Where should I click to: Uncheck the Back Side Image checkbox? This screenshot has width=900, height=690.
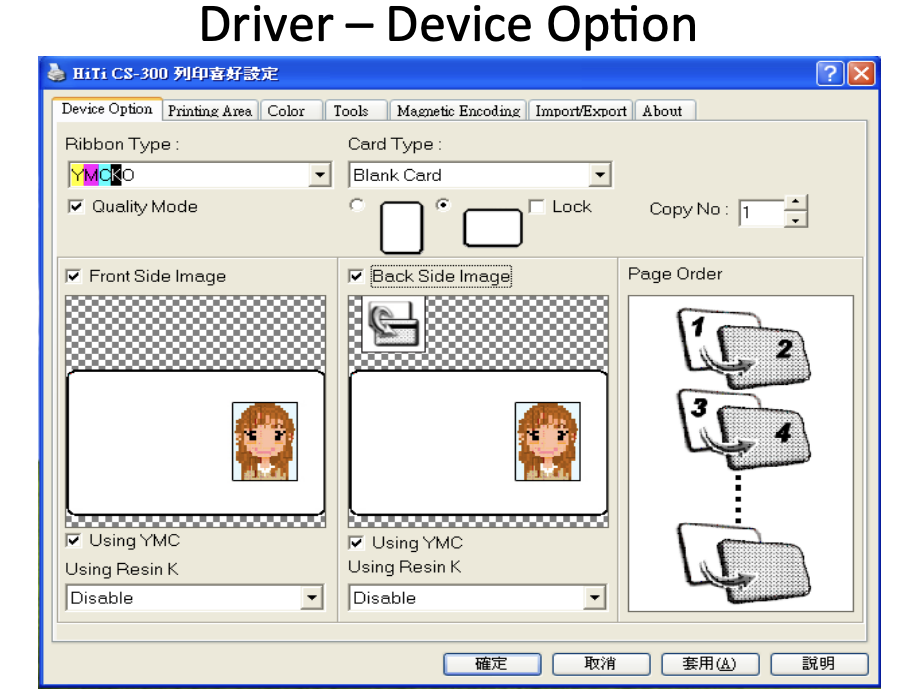[356, 276]
